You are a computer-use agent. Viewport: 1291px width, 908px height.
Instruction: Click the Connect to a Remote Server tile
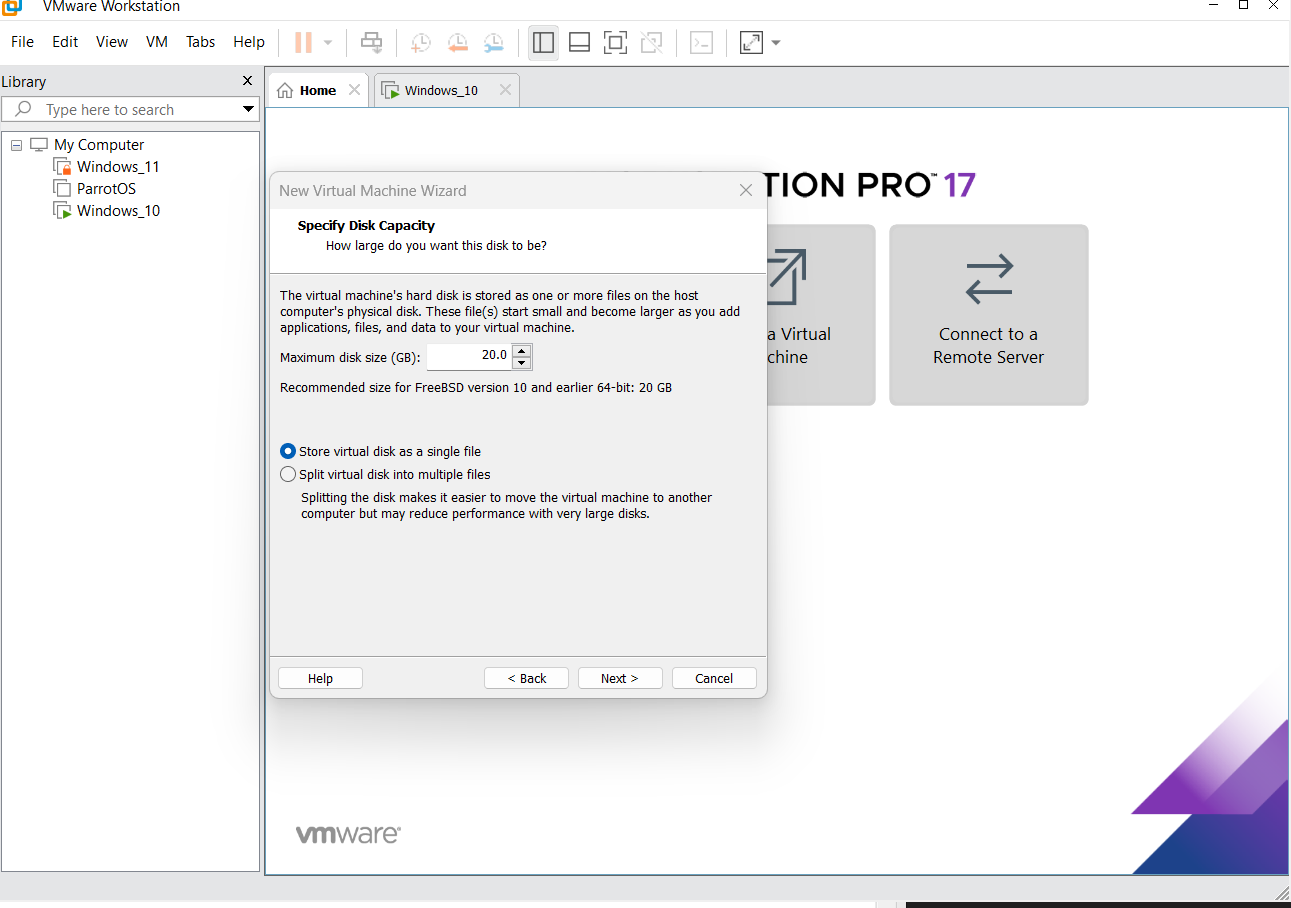point(989,315)
